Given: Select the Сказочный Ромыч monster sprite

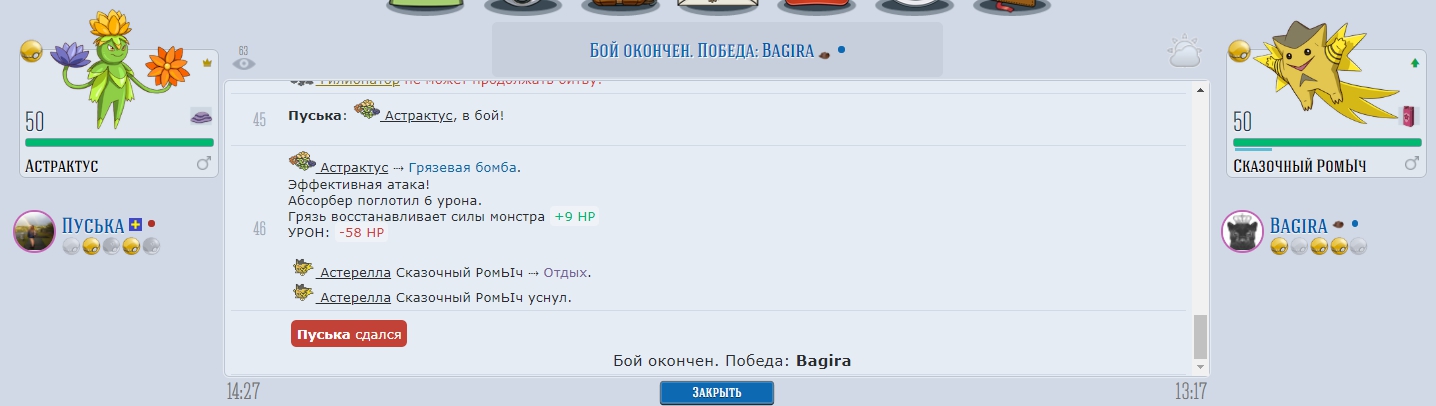Looking at the screenshot, I should tap(1320, 75).
